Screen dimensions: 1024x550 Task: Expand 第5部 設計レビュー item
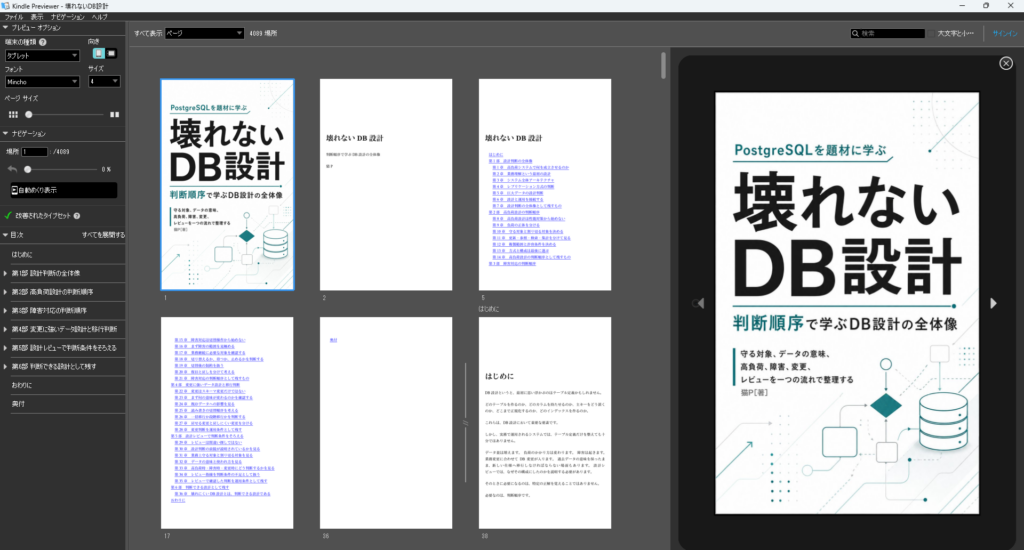tap(5, 348)
